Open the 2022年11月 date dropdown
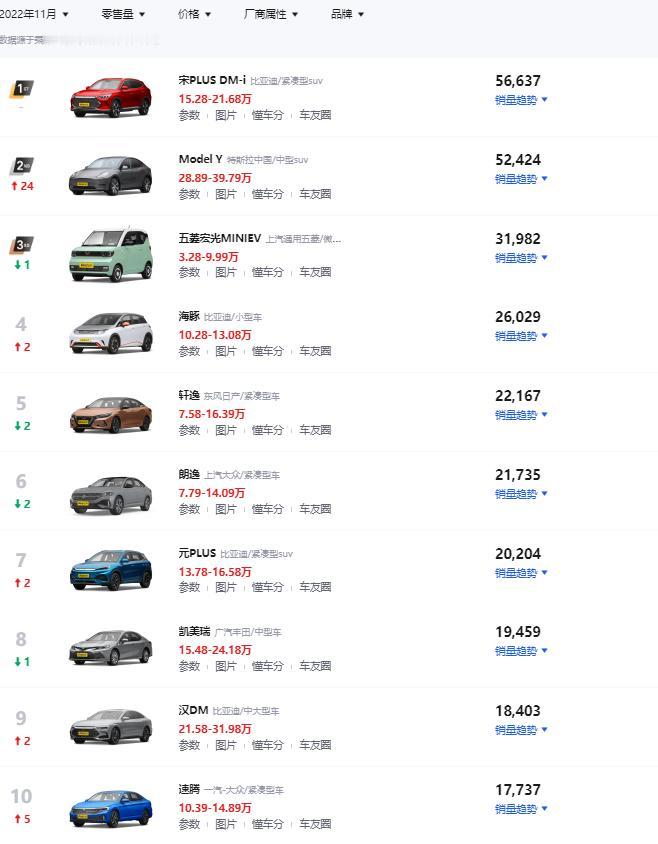This screenshot has height=844, width=658. pyautogui.click(x=34, y=14)
